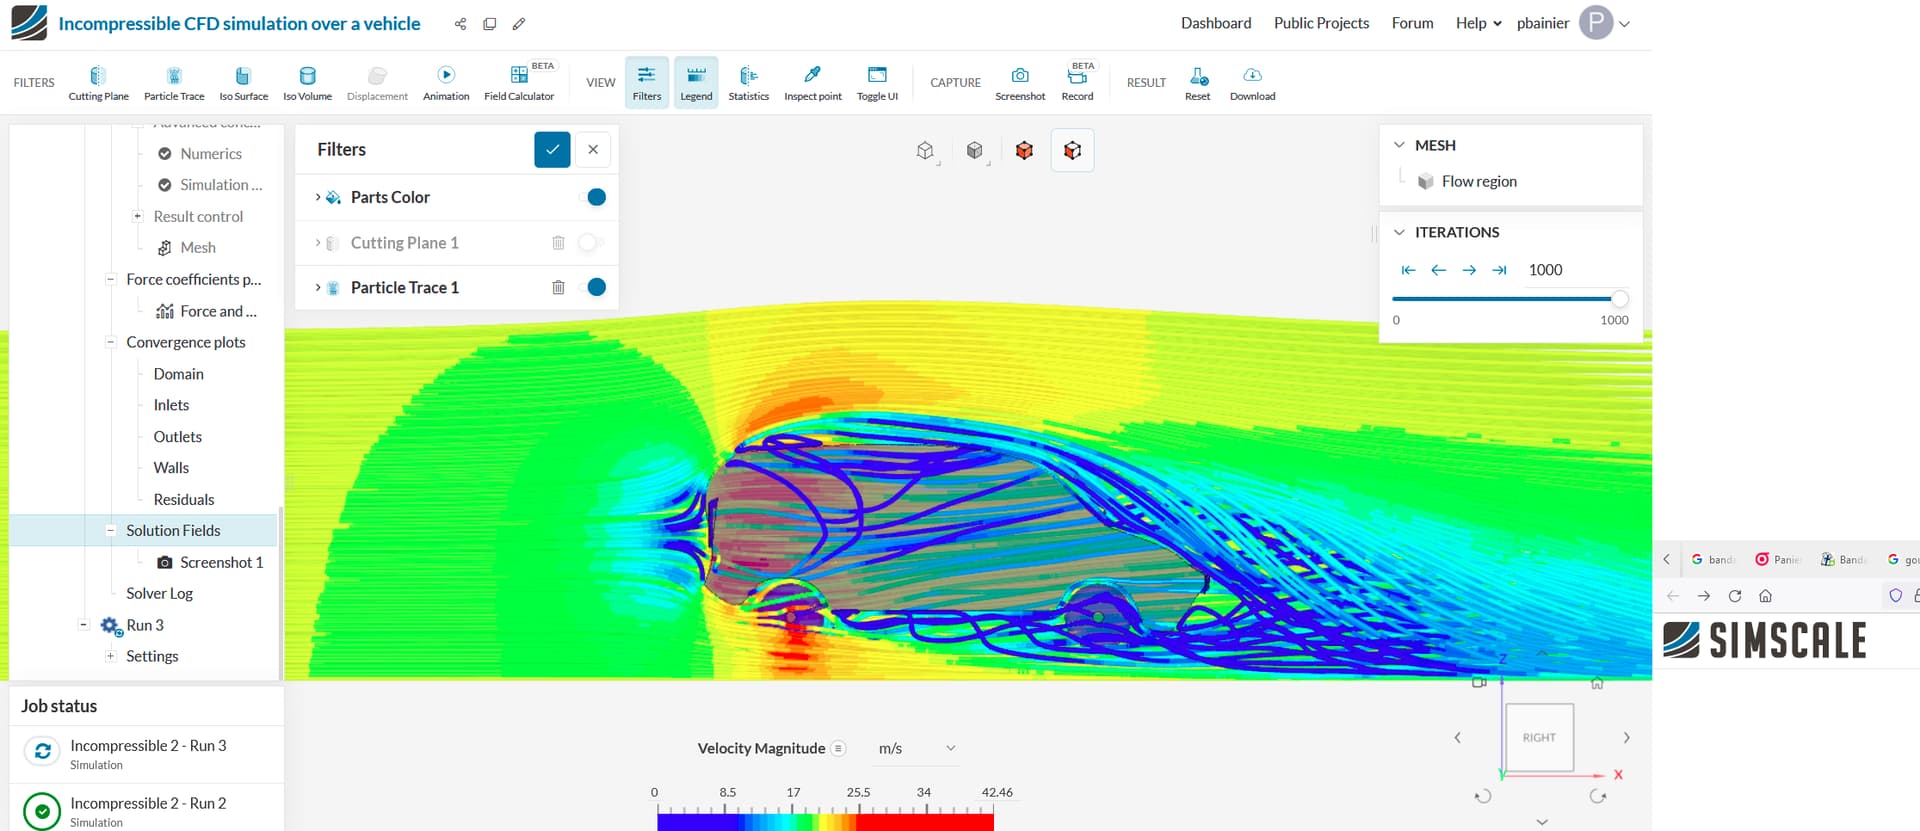1920x831 pixels.
Task: Start the Animation tool
Action: (x=446, y=83)
